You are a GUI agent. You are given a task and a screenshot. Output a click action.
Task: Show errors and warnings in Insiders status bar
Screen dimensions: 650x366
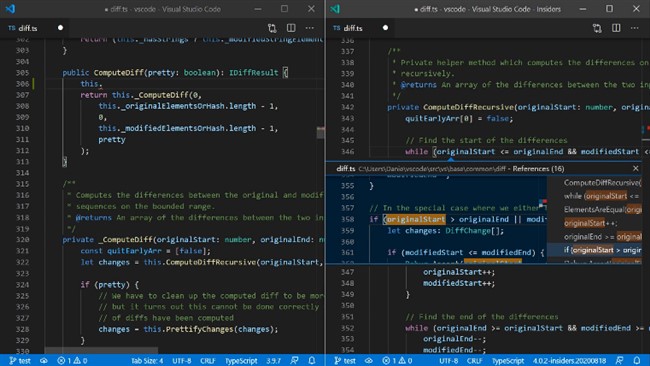click(397, 361)
